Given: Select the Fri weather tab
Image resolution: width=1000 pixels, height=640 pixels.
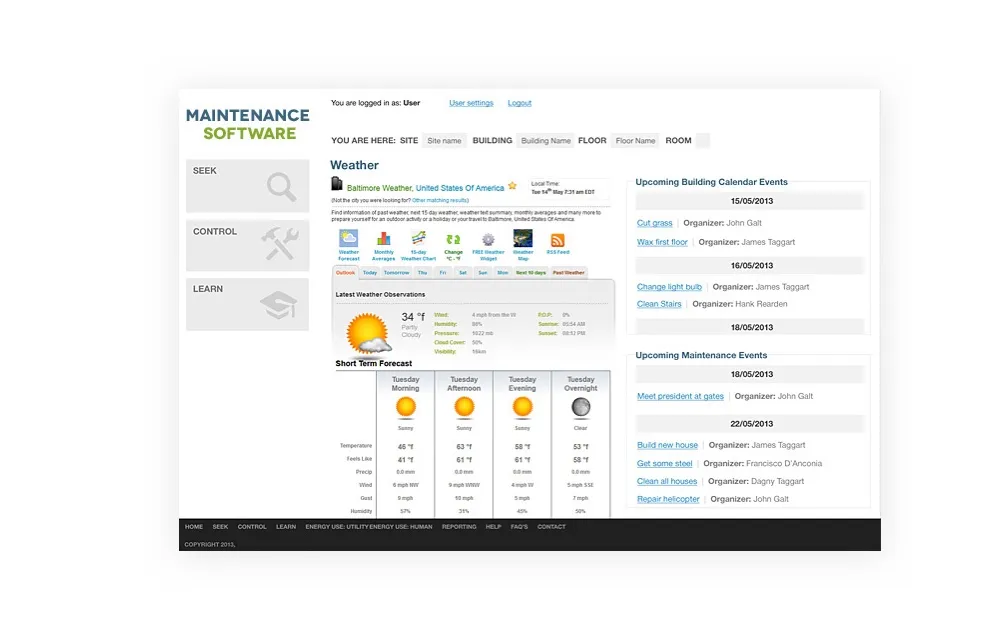Looking at the screenshot, I should [x=443, y=273].
